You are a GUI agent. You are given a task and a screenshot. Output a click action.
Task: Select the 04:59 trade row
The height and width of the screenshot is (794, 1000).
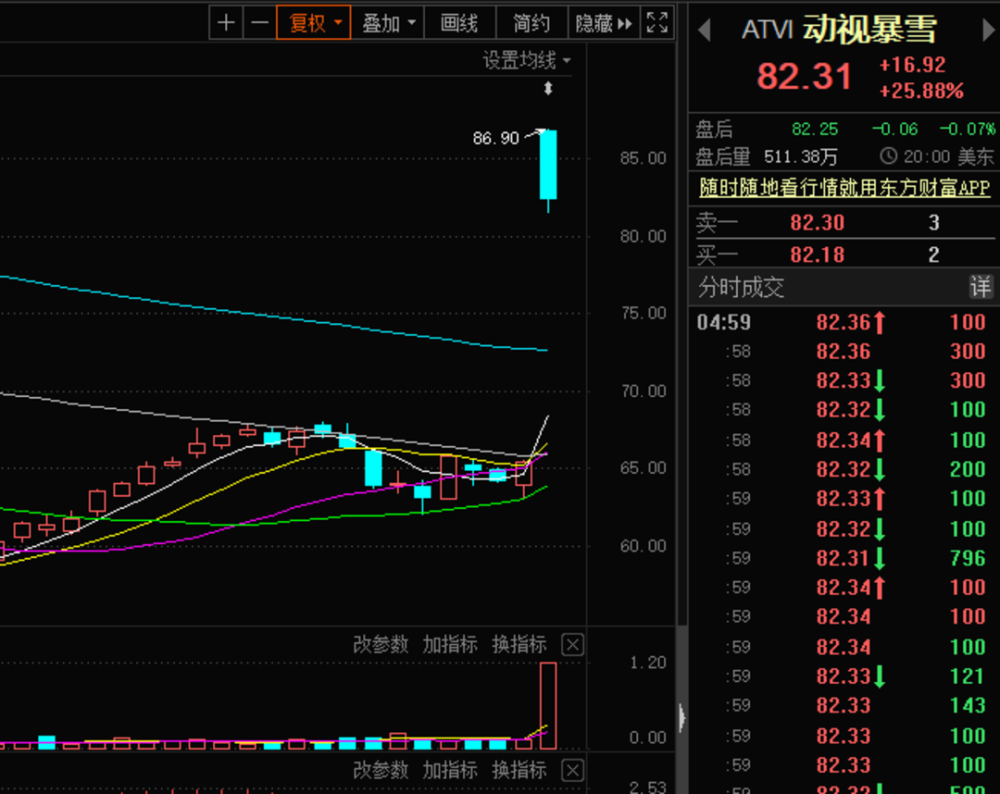842,322
